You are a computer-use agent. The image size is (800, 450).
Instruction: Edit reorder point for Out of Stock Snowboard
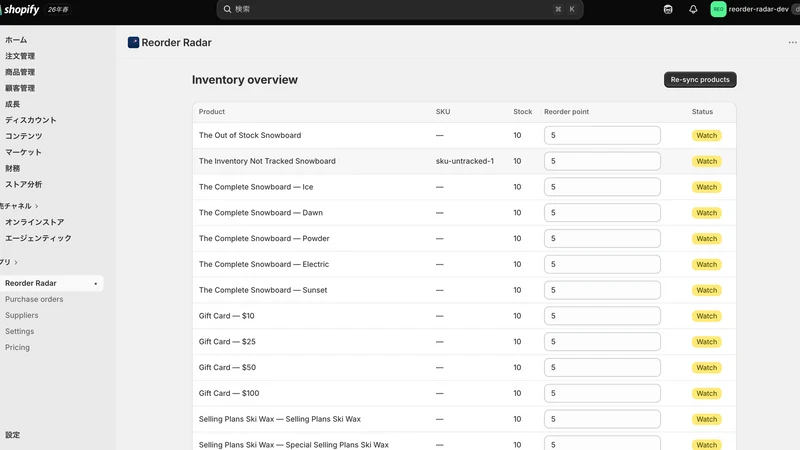(x=602, y=135)
